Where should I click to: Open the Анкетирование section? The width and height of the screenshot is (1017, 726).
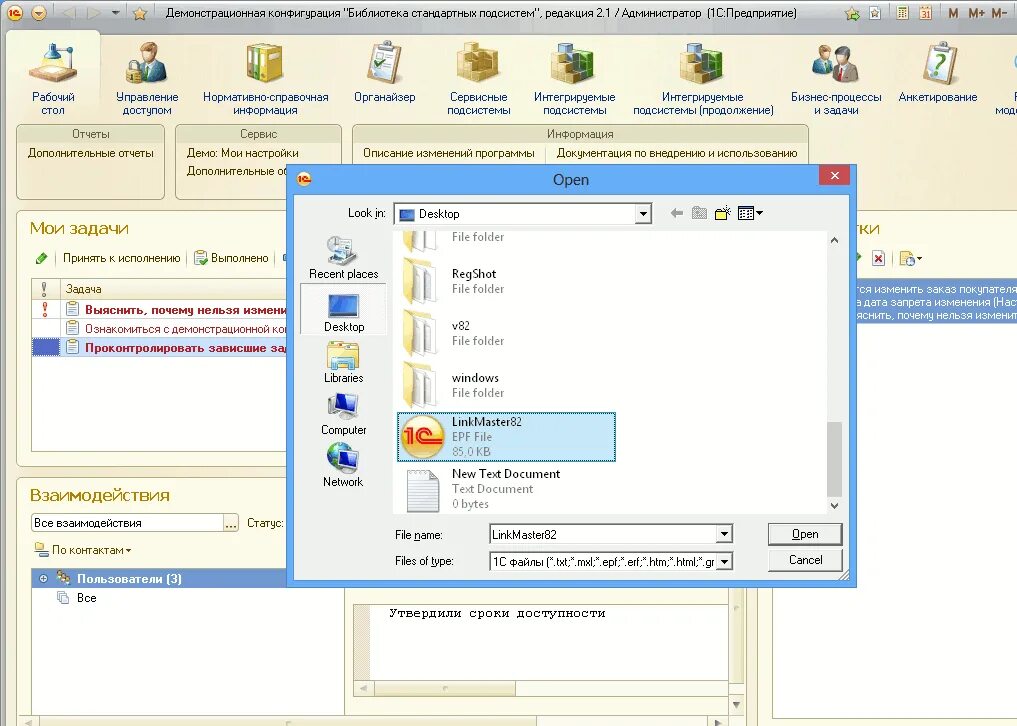point(938,71)
